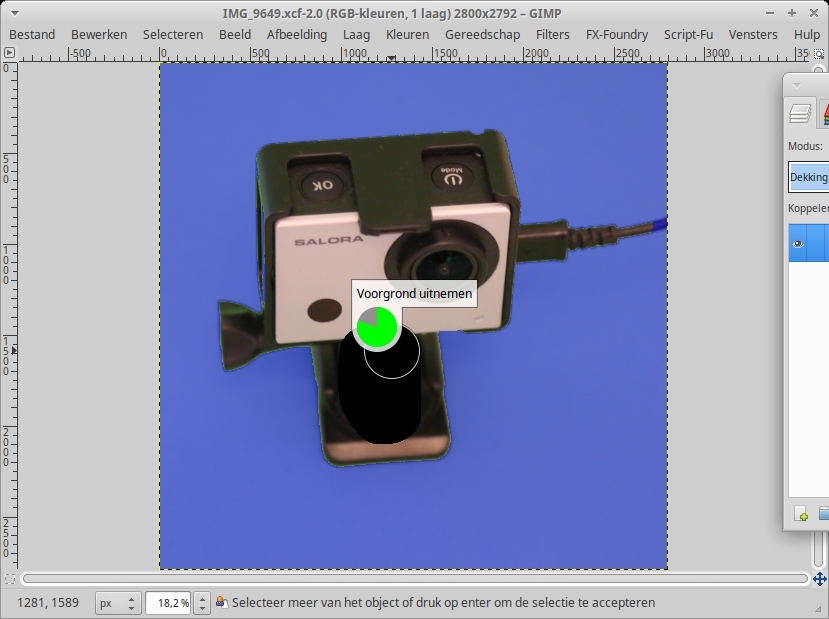Open the Filters menu
Image resolution: width=829 pixels, height=619 pixels.
coord(552,34)
